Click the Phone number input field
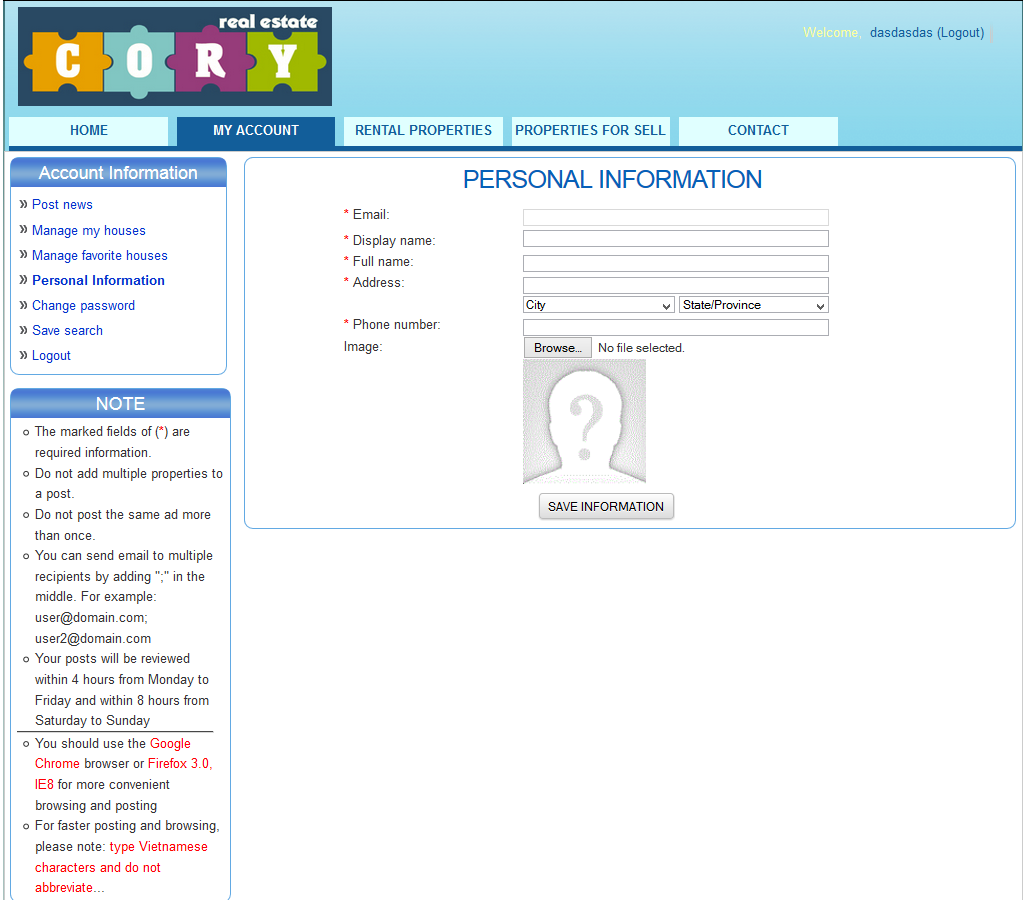Screen dimensions: 1025x900 click(x=675, y=327)
